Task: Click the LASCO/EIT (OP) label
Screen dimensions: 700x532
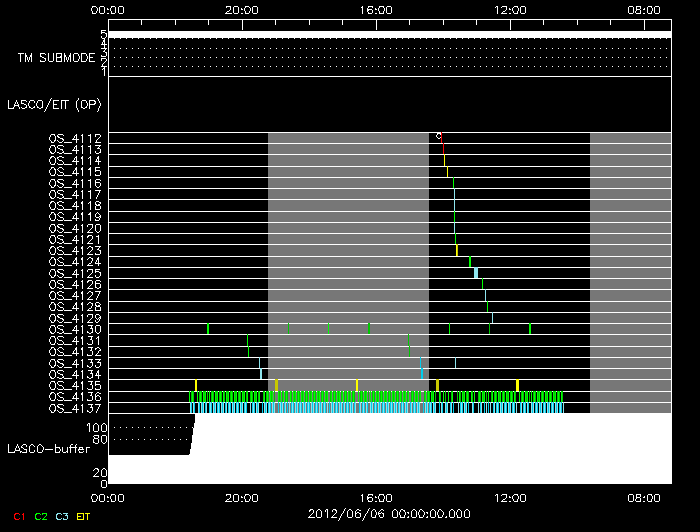Action: click(x=54, y=105)
